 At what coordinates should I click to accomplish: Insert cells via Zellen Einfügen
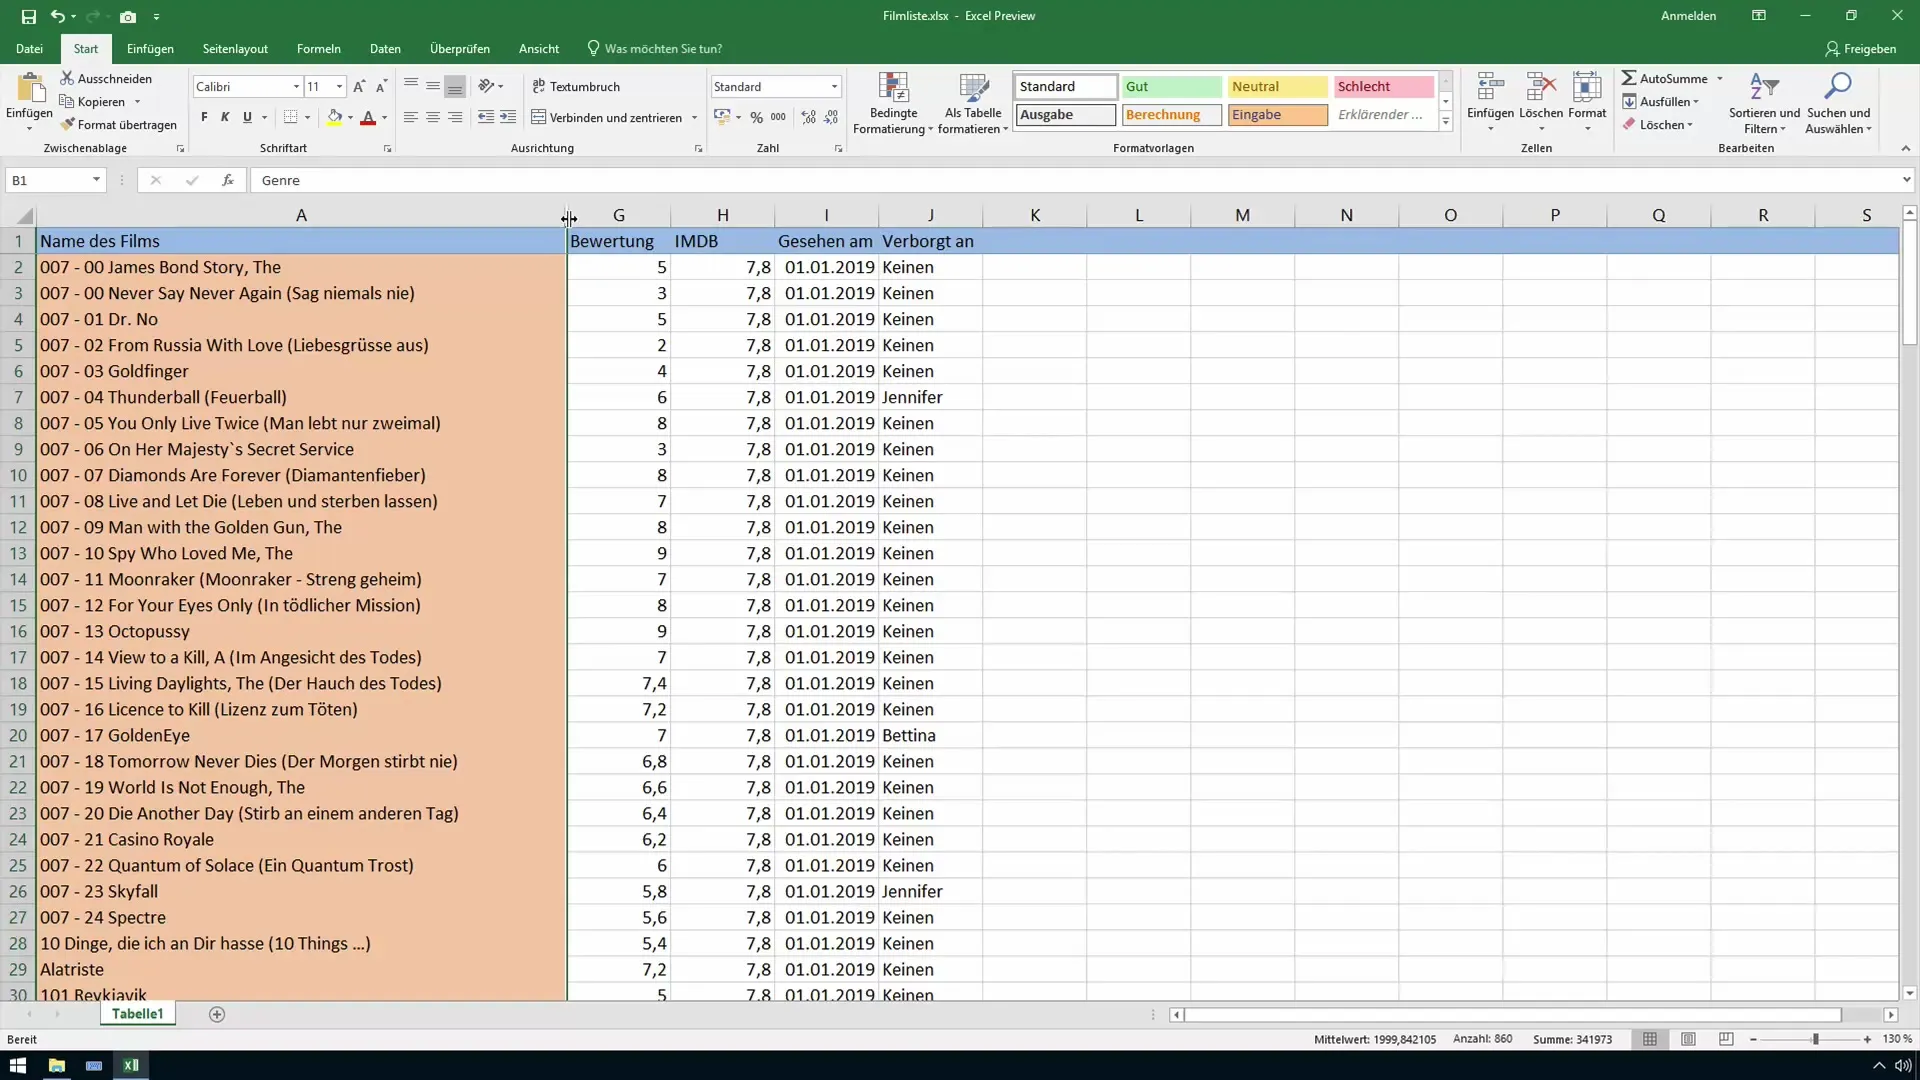1490,103
